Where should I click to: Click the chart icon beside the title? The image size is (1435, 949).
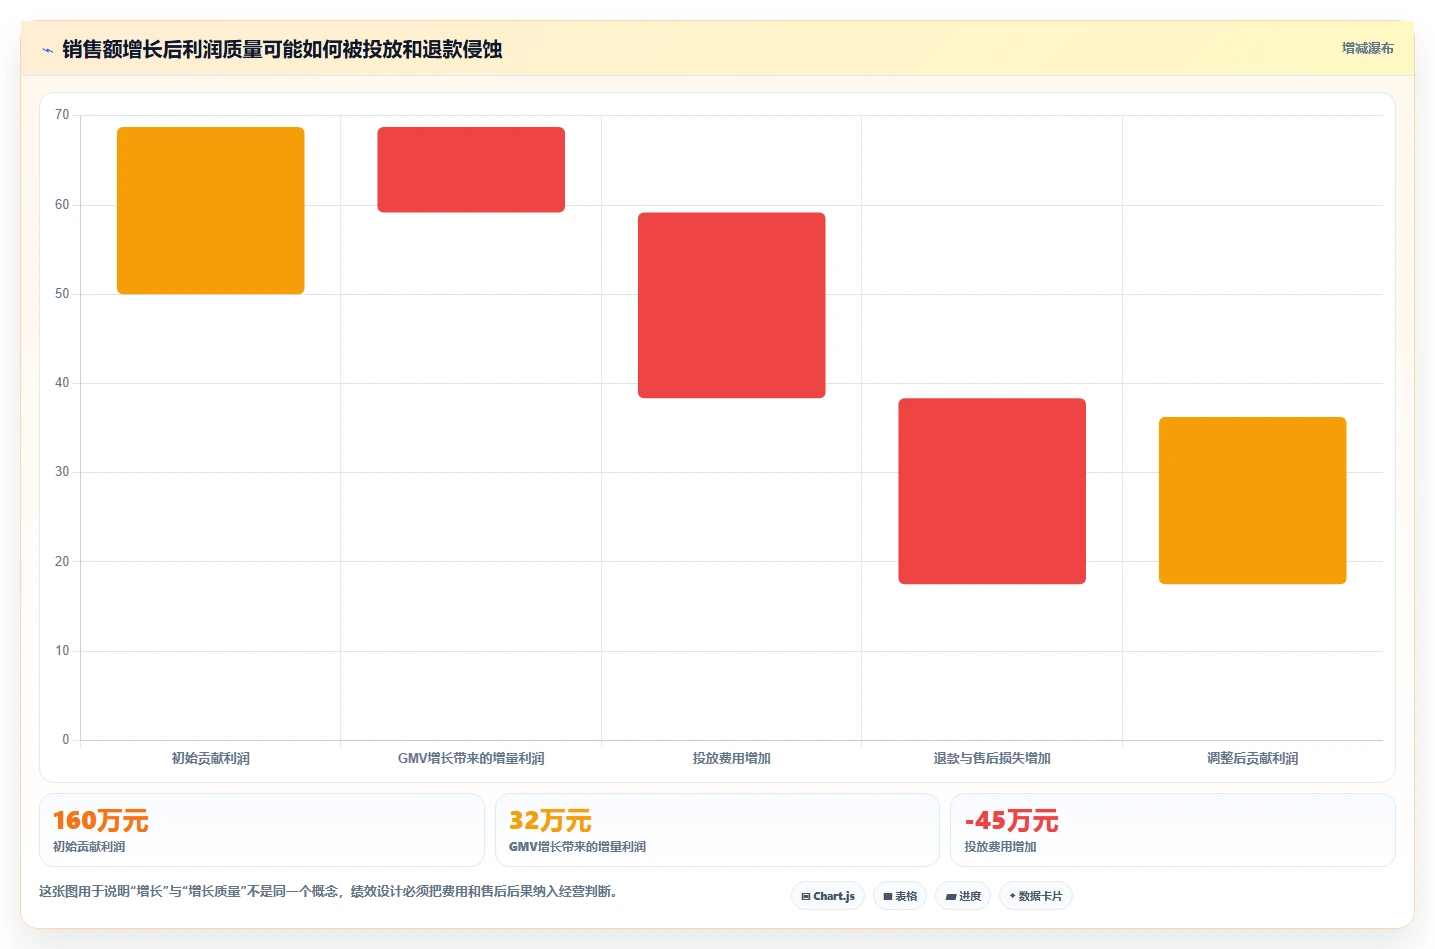pos(47,50)
